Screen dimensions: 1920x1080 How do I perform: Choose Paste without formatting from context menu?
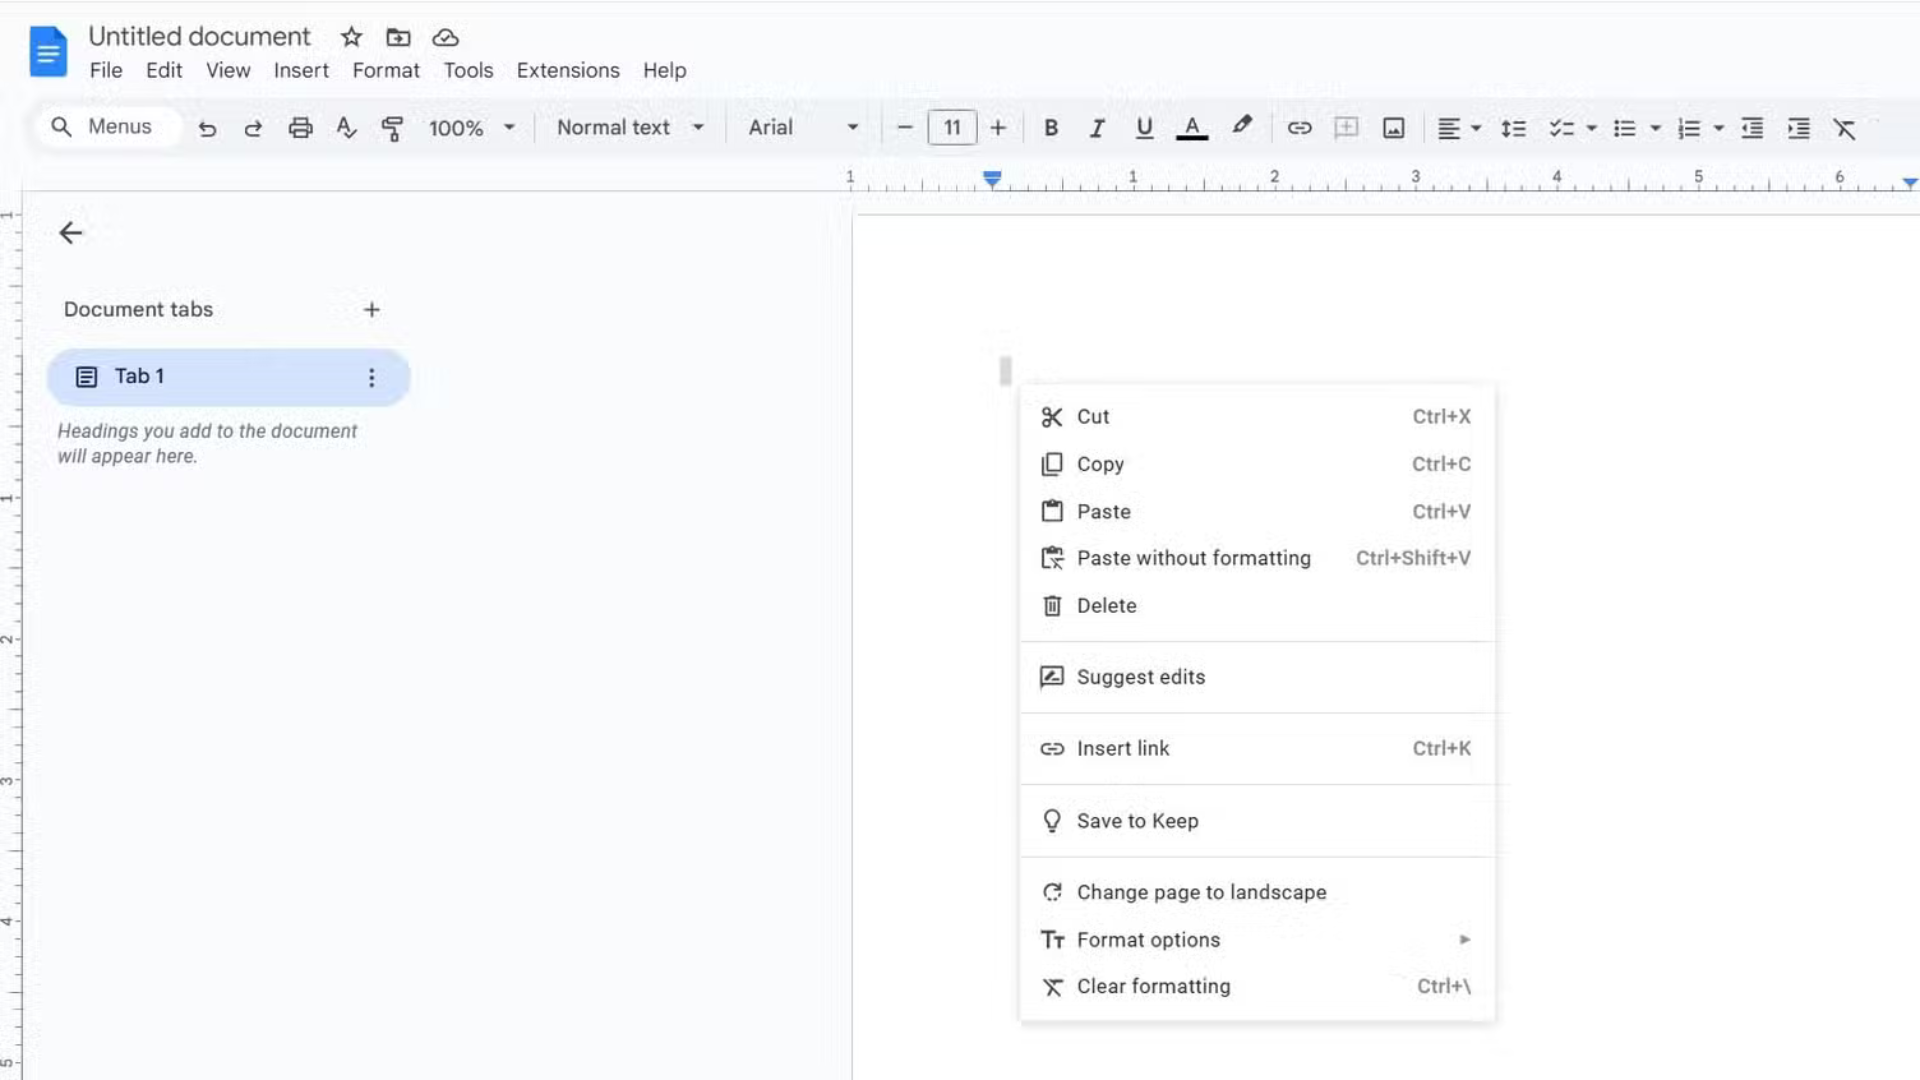point(1193,558)
